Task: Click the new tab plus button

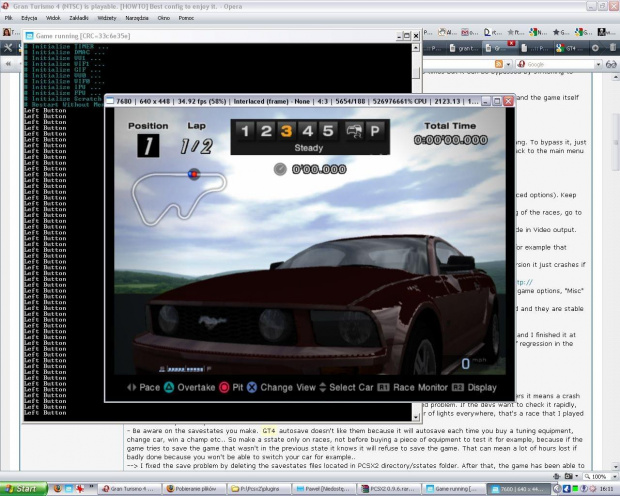Action: [595, 48]
